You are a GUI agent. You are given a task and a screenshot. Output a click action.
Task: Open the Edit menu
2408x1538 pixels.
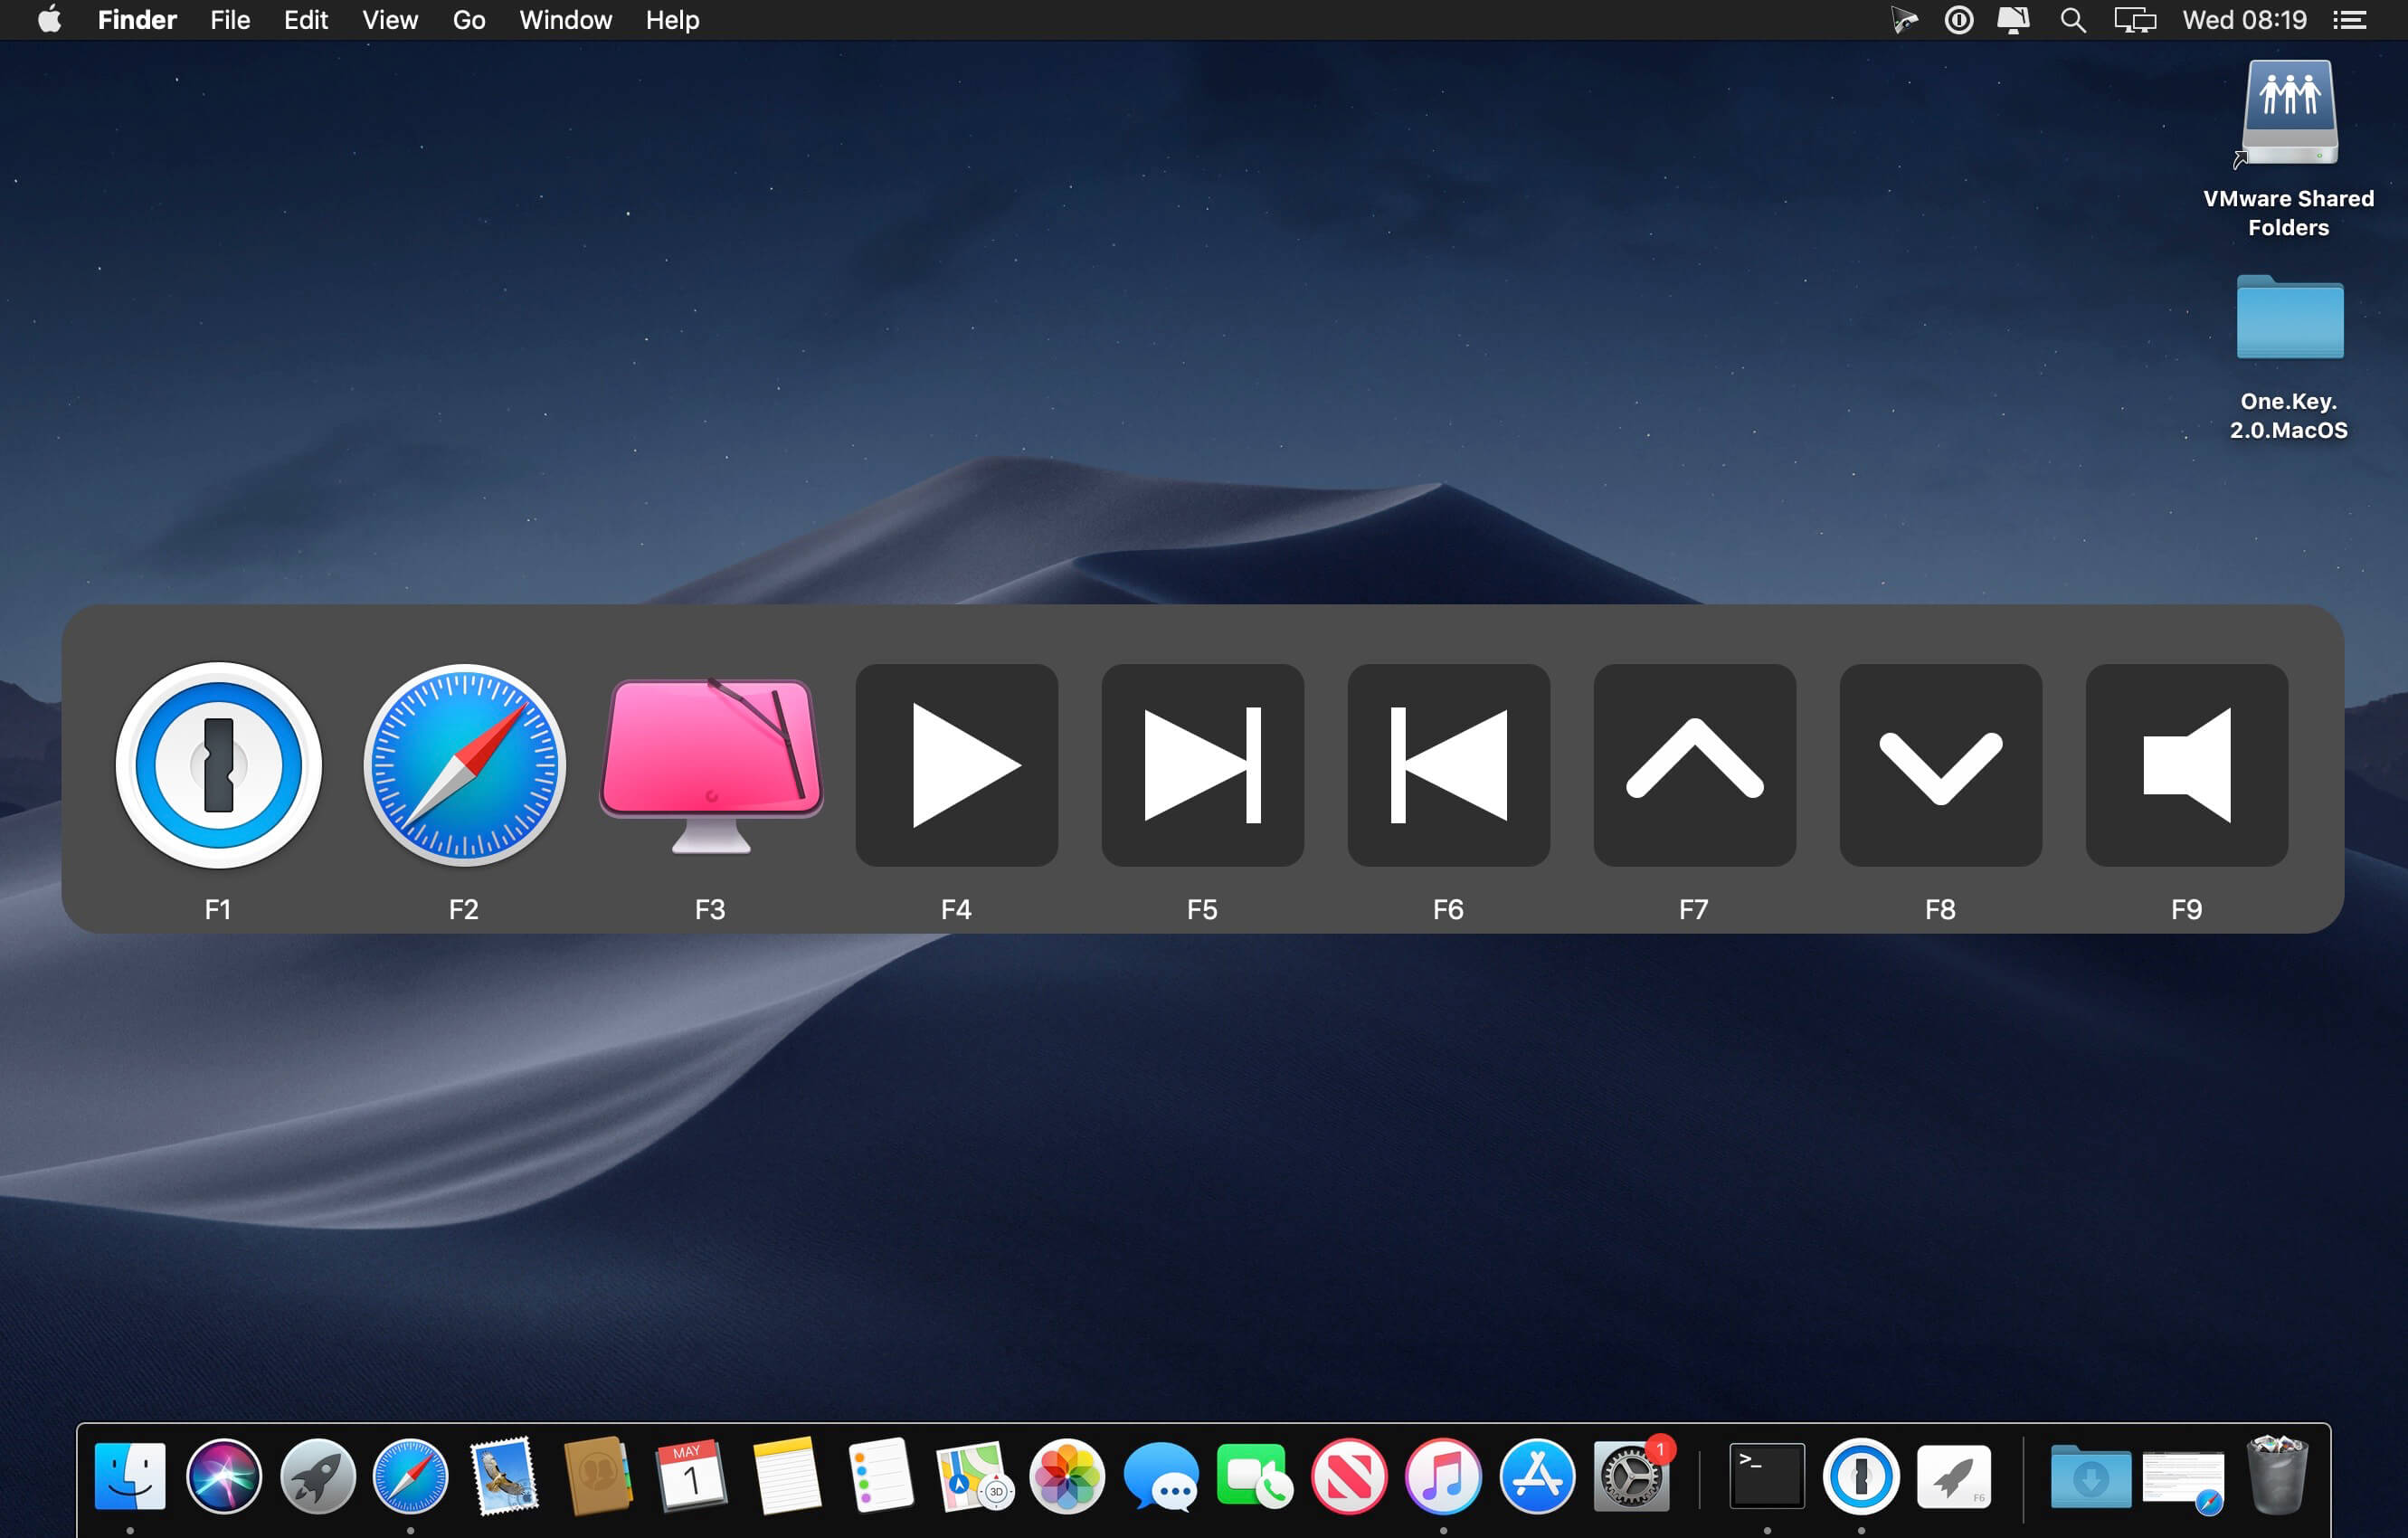tap(306, 20)
